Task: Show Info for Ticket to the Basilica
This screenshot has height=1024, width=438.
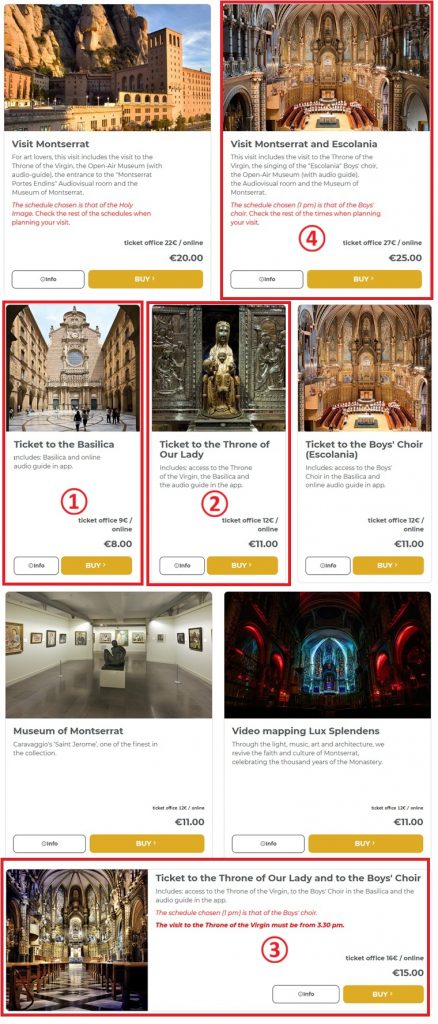Action: (x=36, y=566)
